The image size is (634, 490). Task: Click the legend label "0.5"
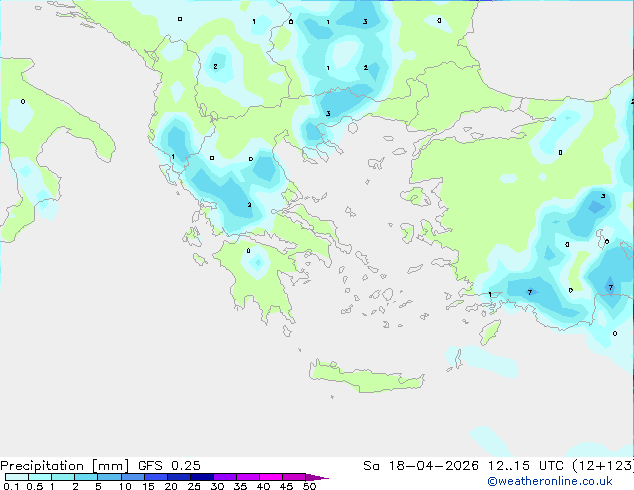(x=35, y=486)
